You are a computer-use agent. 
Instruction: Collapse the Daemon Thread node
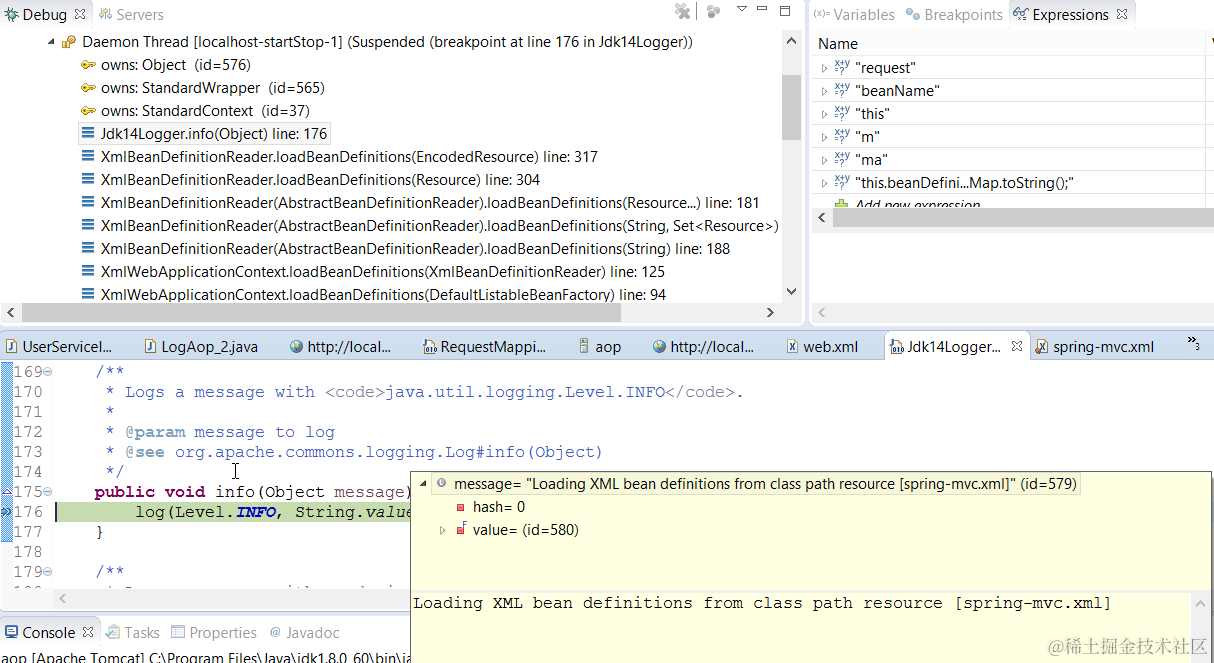[49, 43]
